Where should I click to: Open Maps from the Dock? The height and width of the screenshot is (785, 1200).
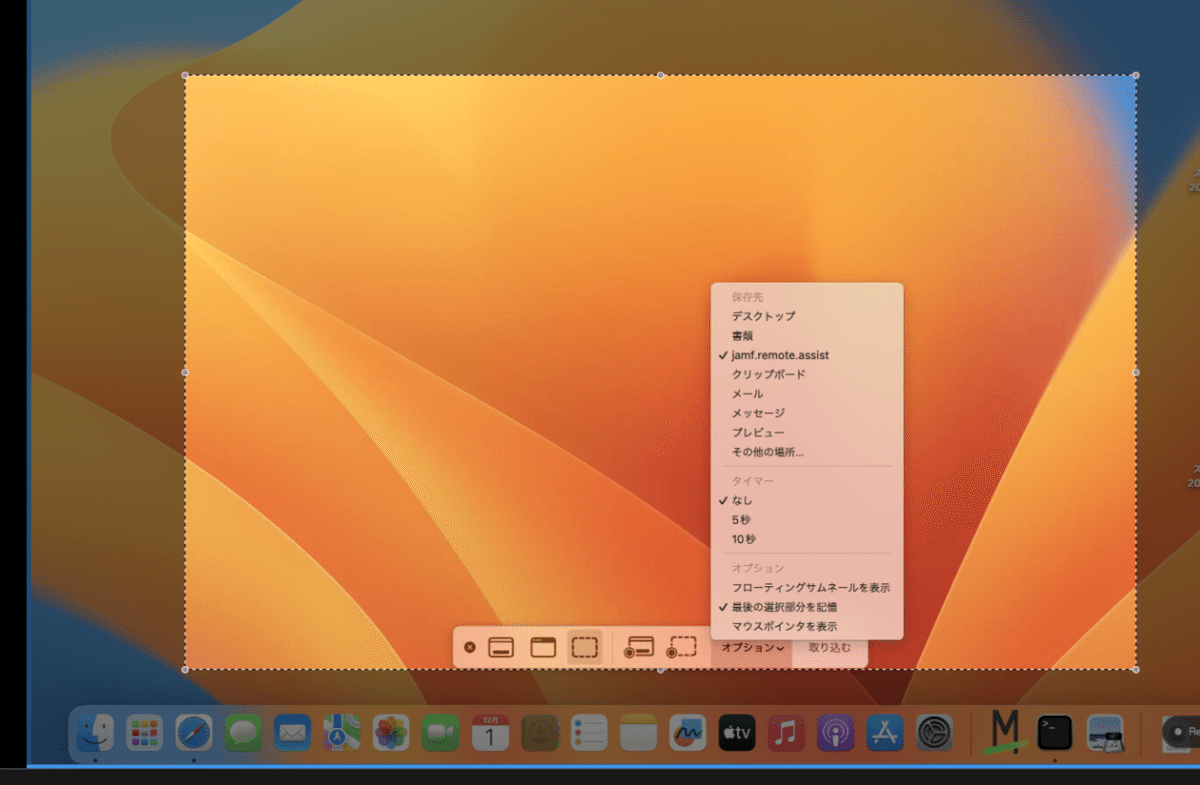click(x=342, y=733)
